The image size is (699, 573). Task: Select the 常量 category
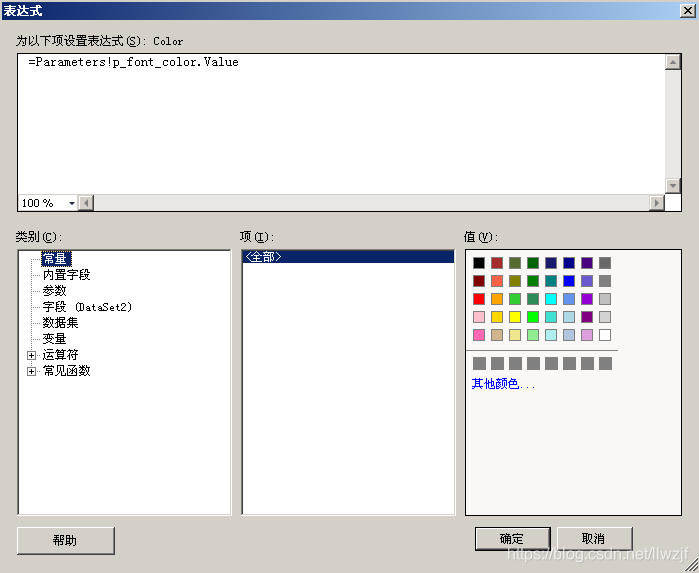point(55,259)
